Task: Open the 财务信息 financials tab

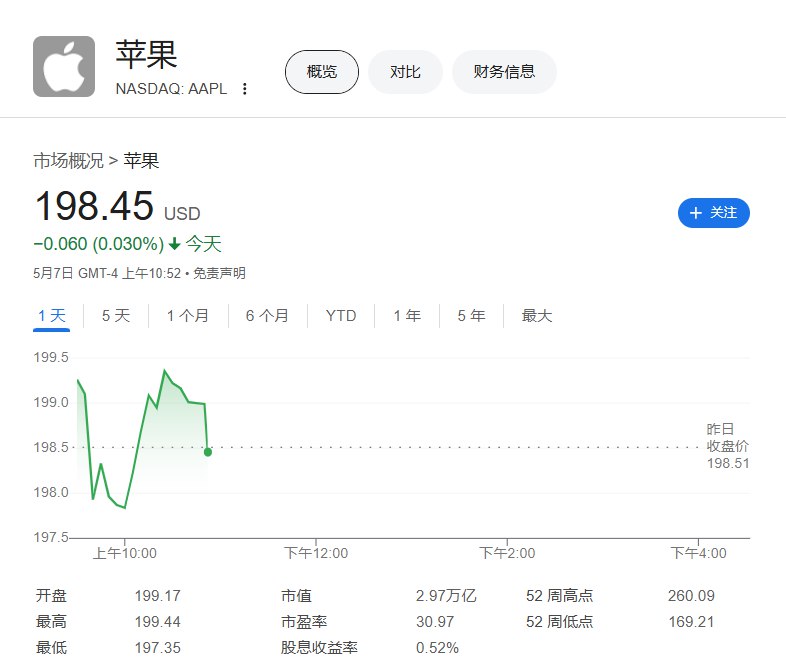Action: [504, 72]
